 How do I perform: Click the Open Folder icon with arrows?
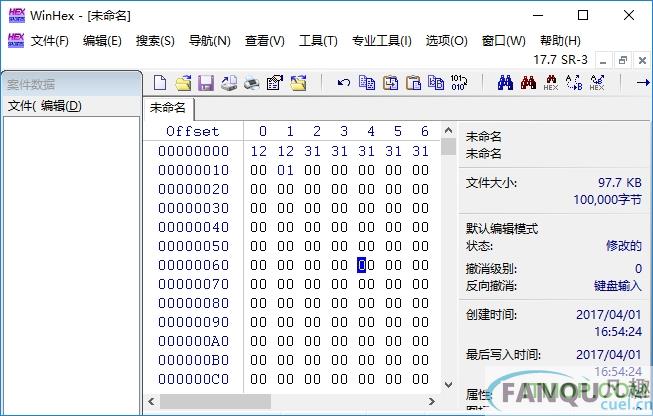coord(298,82)
